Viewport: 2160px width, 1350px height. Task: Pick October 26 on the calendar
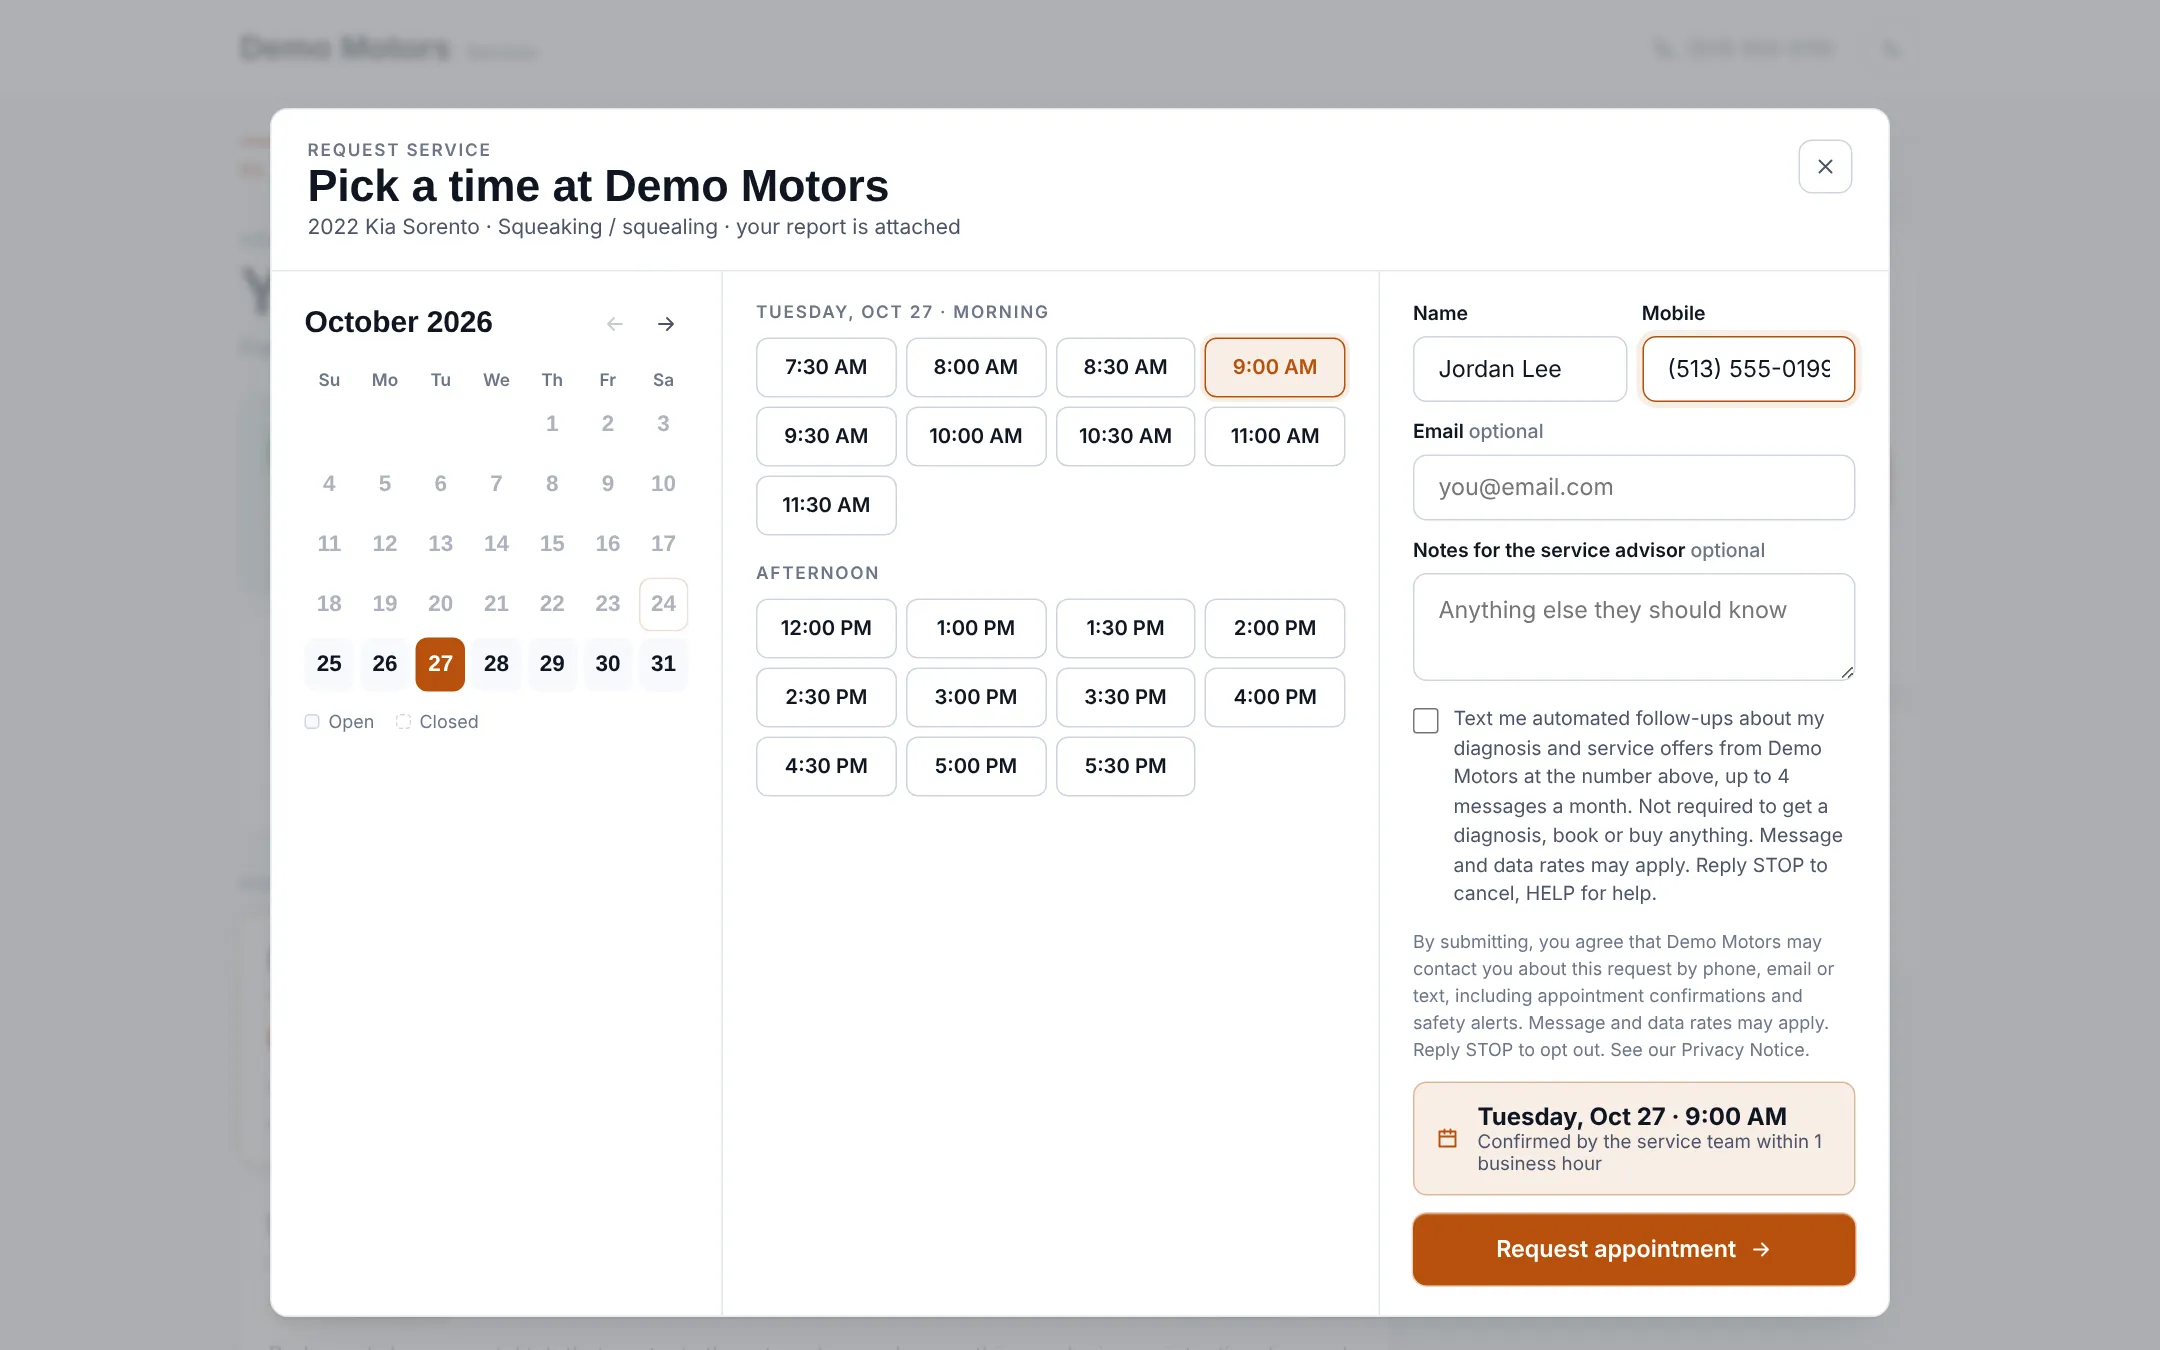(385, 664)
